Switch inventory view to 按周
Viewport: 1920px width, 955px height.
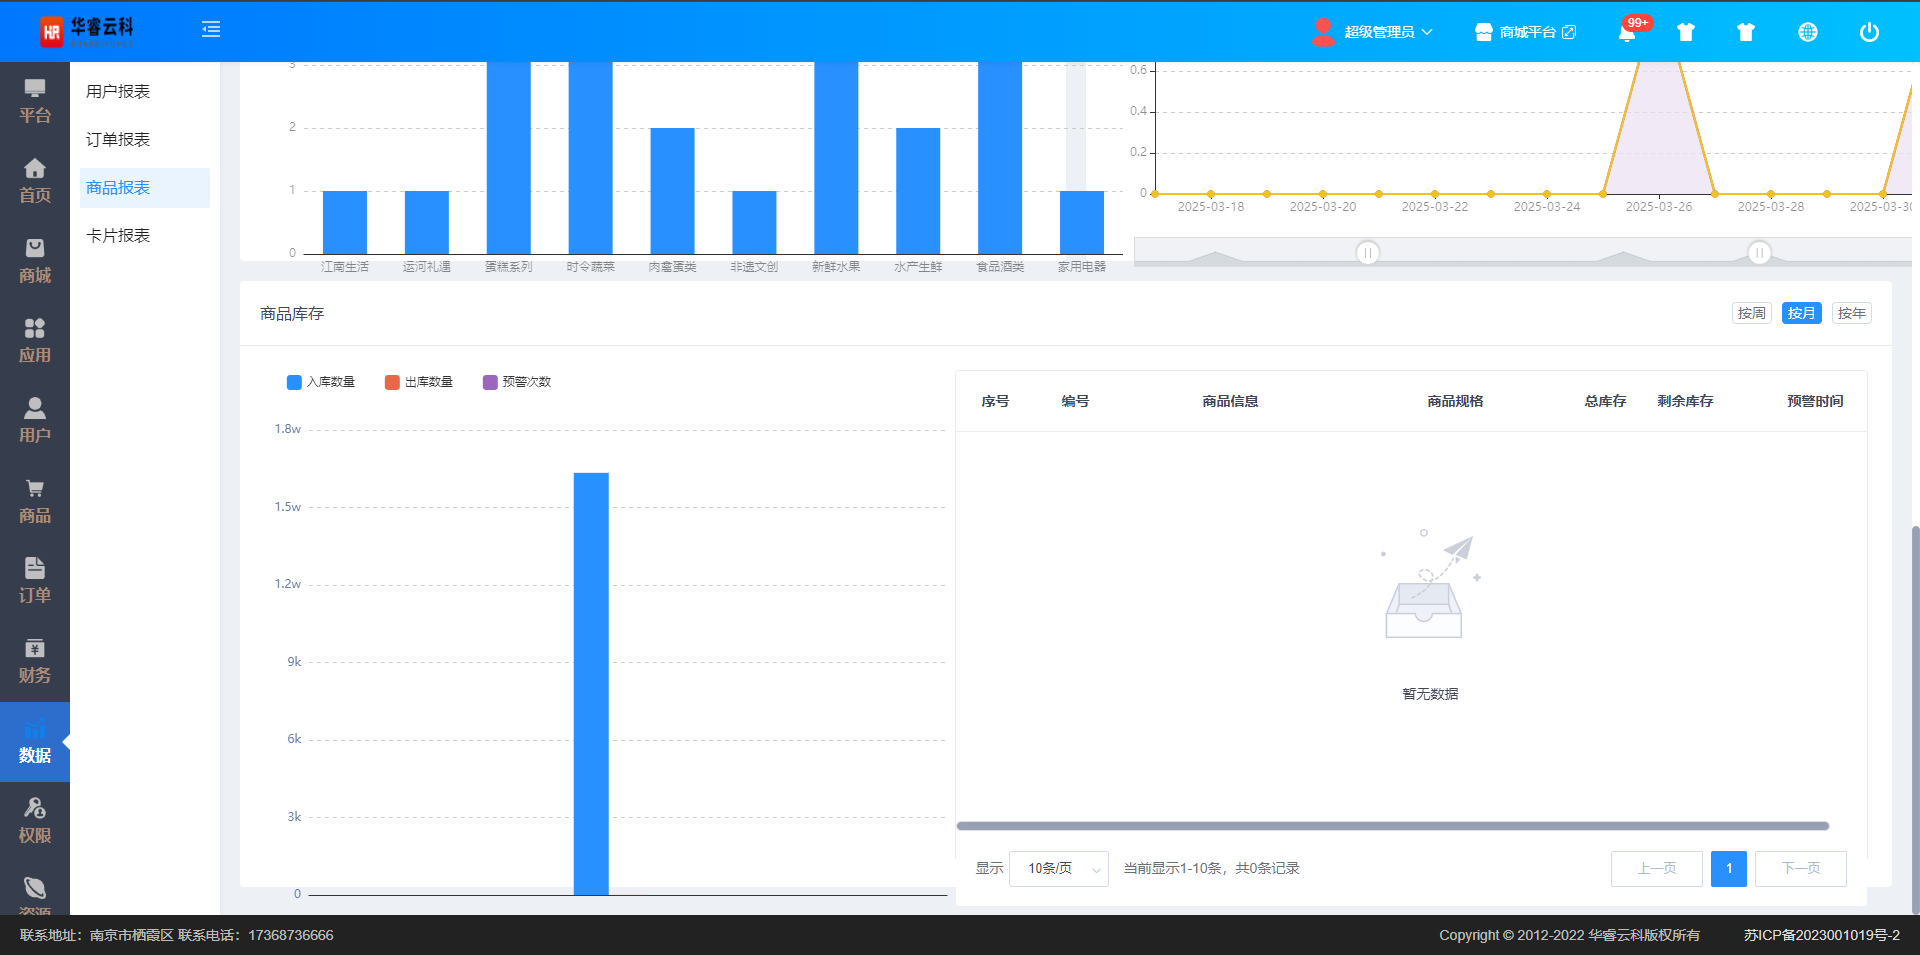pyautogui.click(x=1751, y=313)
